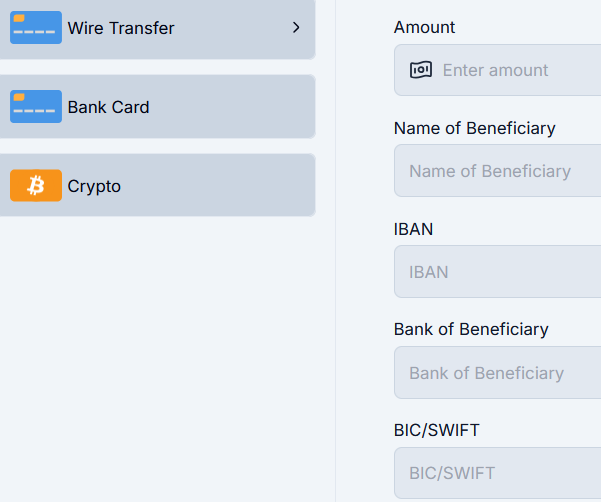Click the Amount field heading
Viewport: 601px width, 502px height.
point(424,27)
